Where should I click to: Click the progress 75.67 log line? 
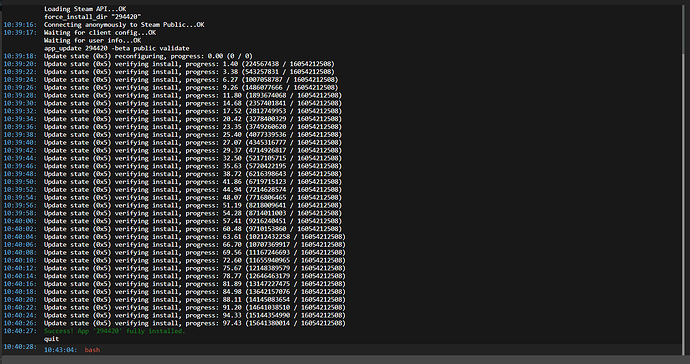pyautogui.click(x=195, y=268)
